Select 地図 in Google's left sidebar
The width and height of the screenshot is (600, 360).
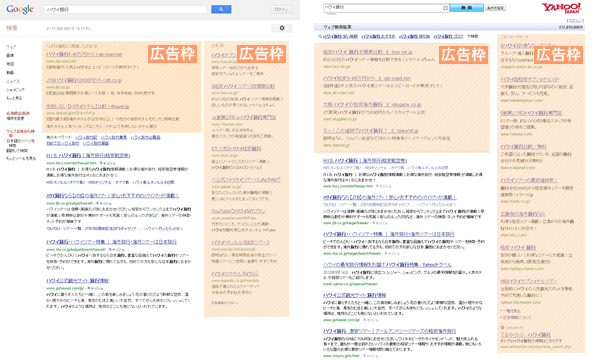(10, 64)
